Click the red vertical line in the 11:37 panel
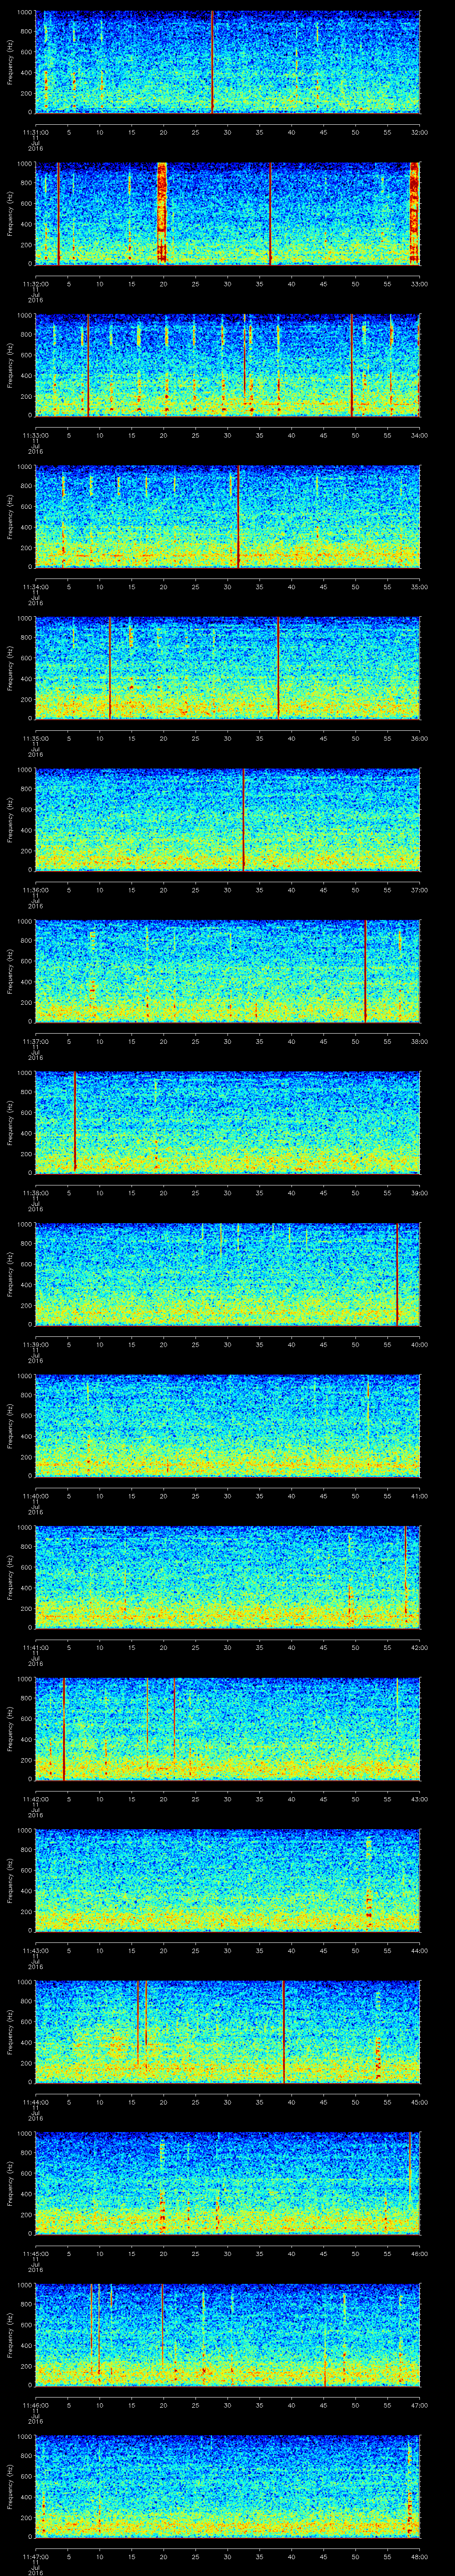The image size is (455, 2576). click(365, 970)
